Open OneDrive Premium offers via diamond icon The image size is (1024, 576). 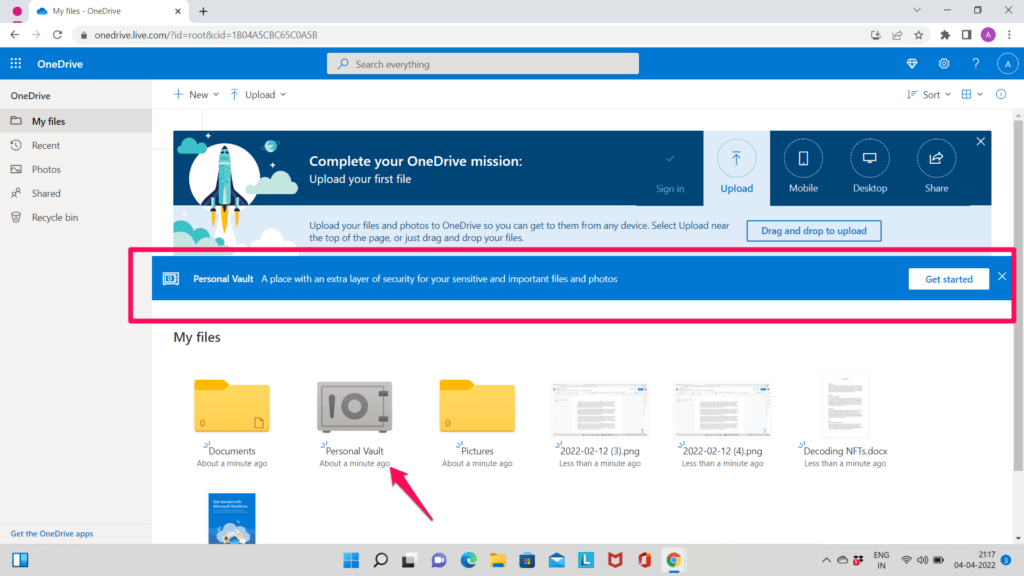(x=911, y=63)
